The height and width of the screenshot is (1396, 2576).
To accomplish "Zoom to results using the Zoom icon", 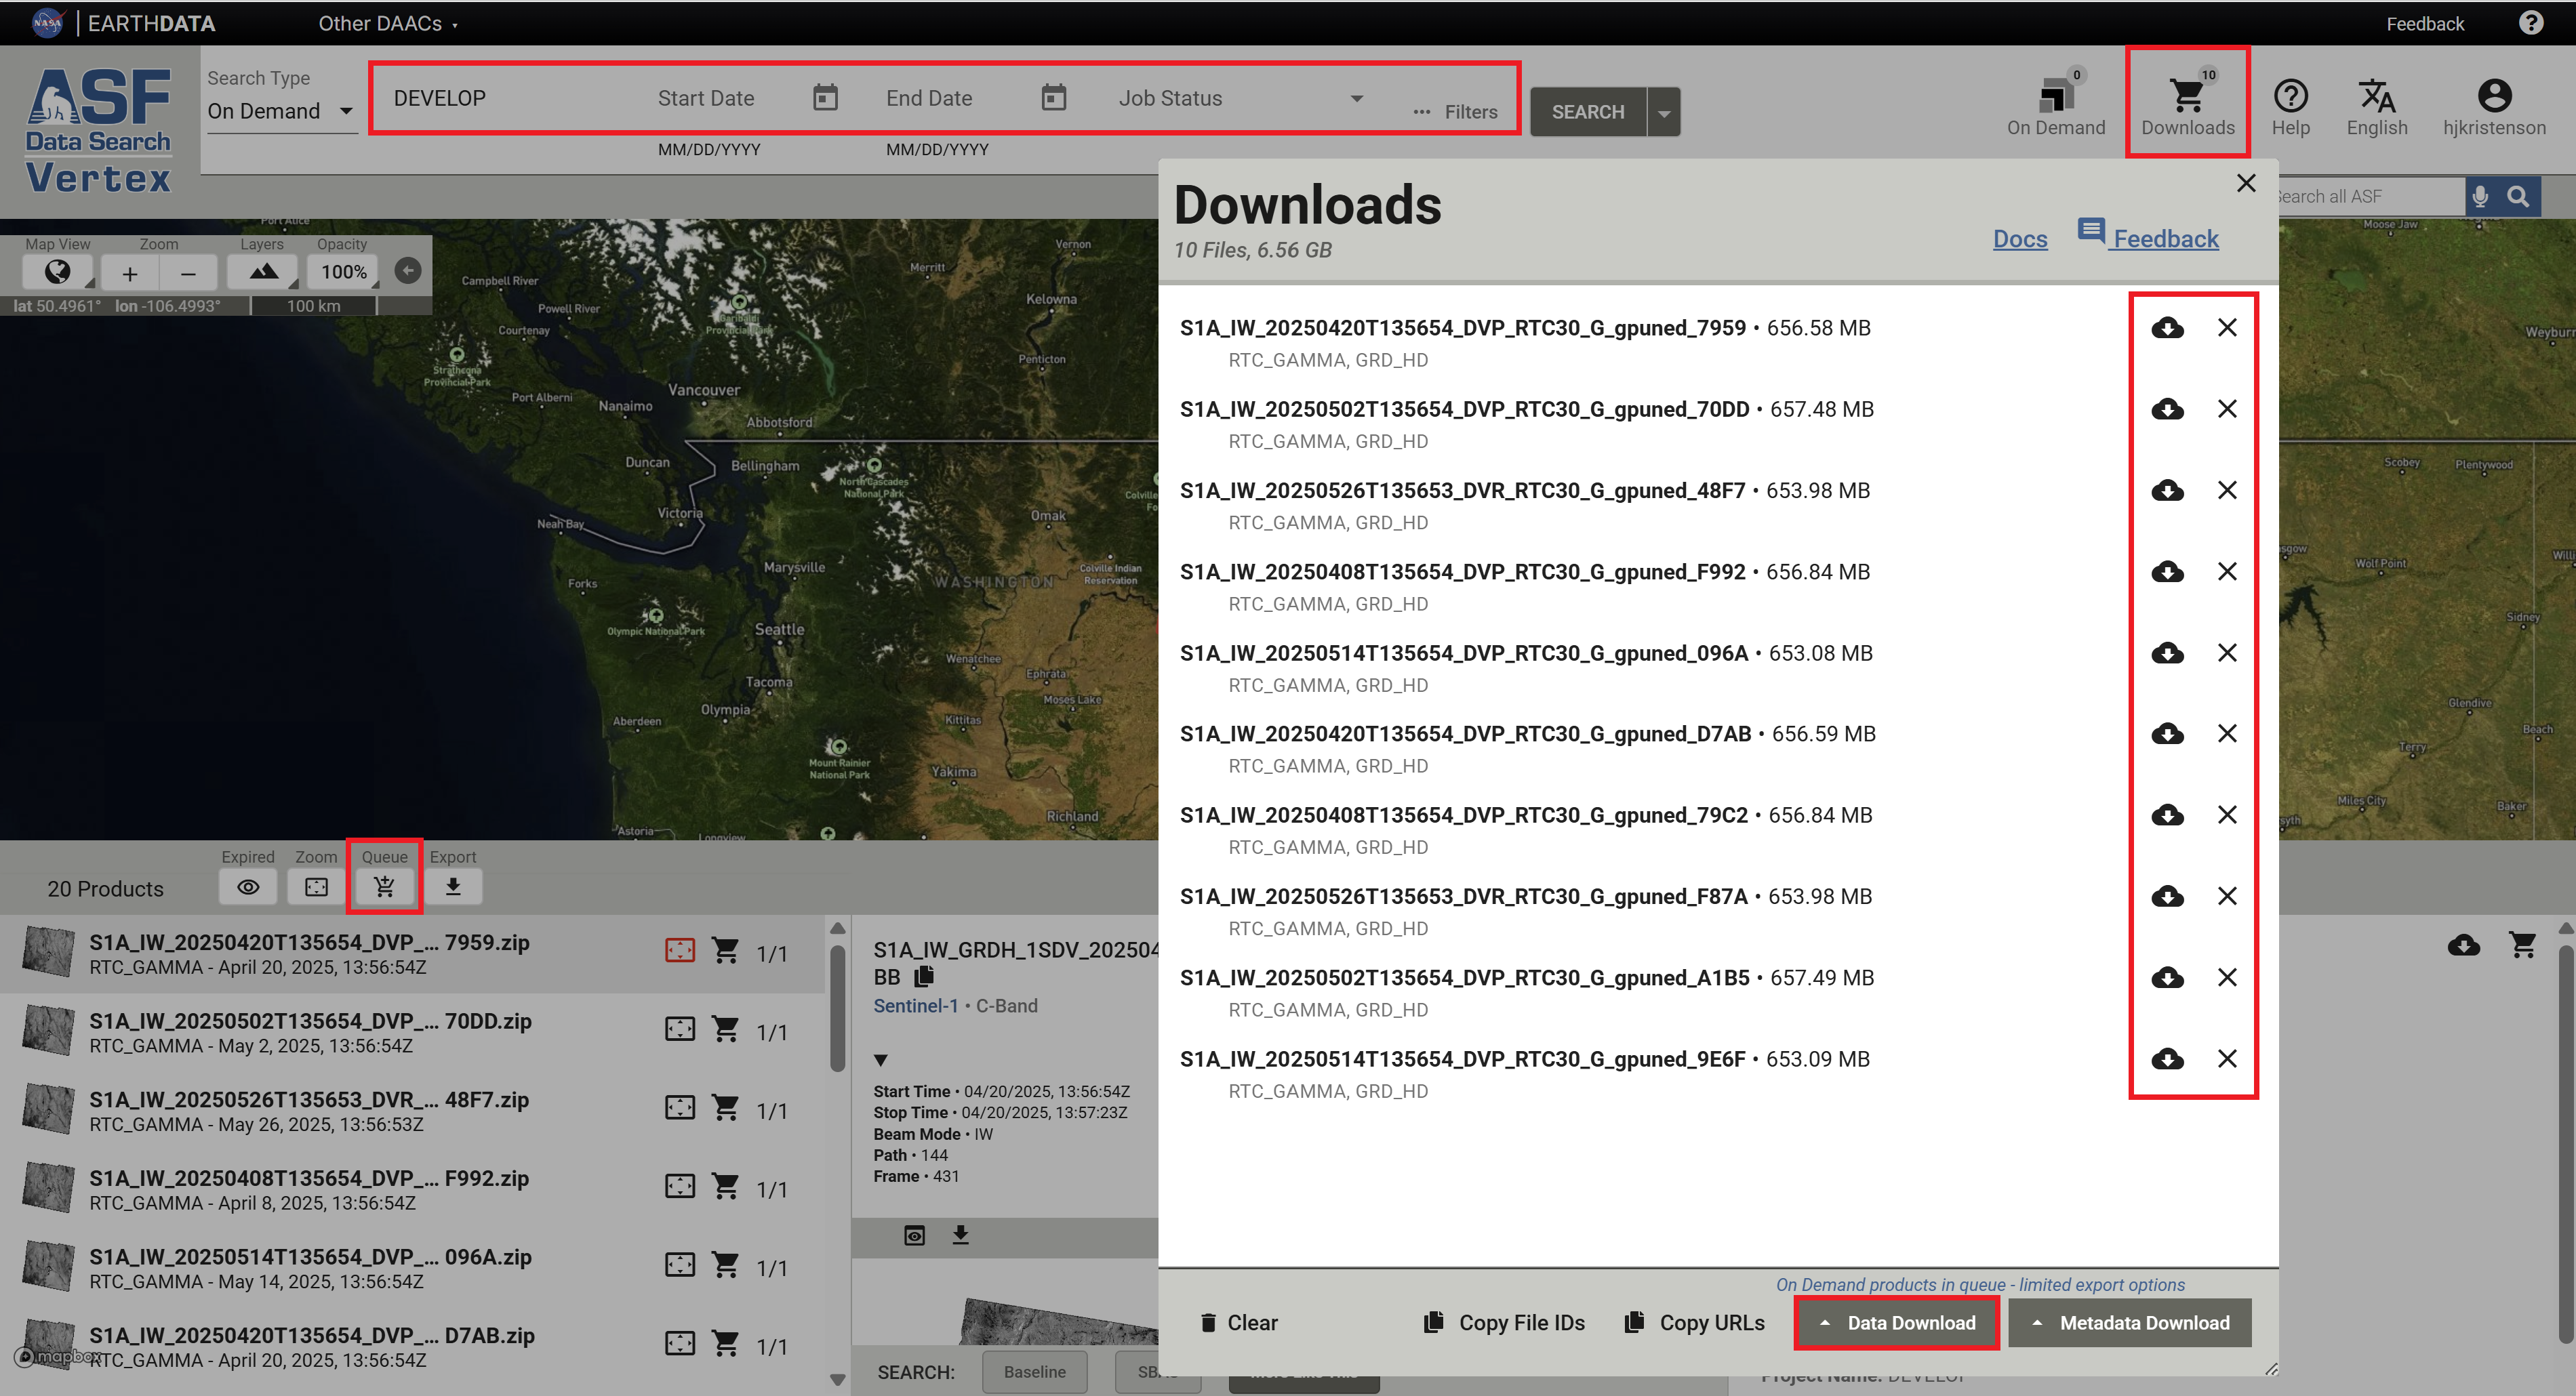I will 316,886.
